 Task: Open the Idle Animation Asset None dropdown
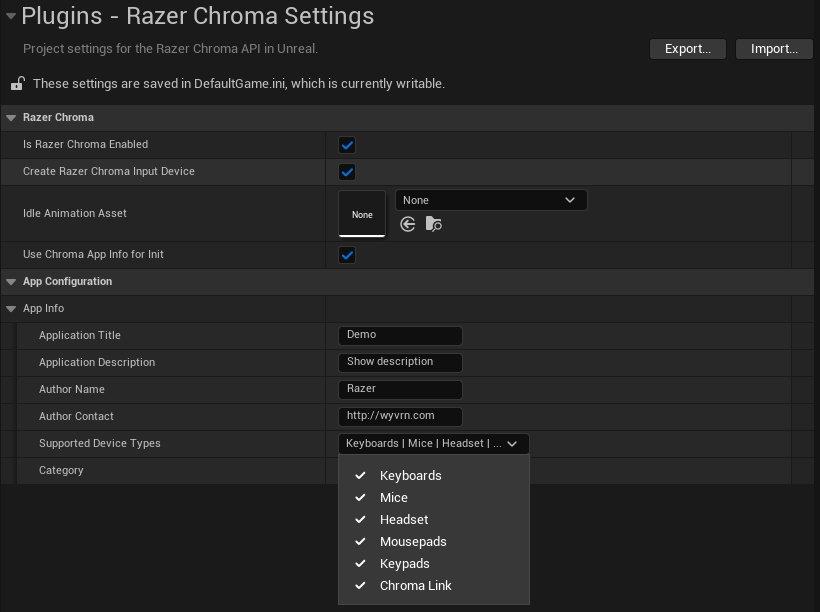(x=491, y=200)
